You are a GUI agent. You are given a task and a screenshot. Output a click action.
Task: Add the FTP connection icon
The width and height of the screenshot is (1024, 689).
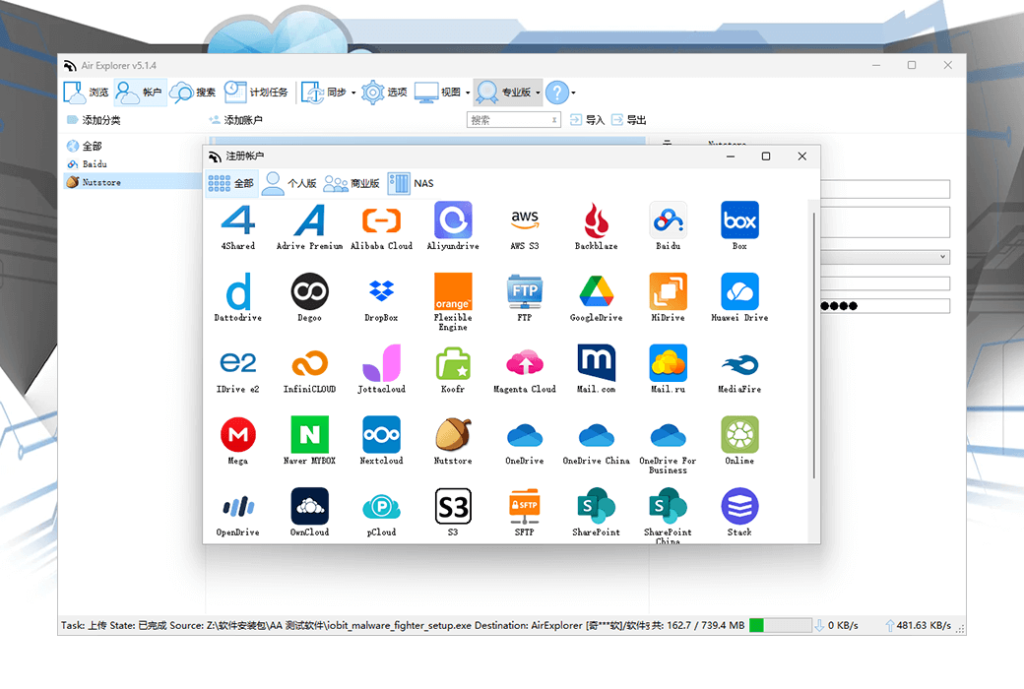pos(524,292)
